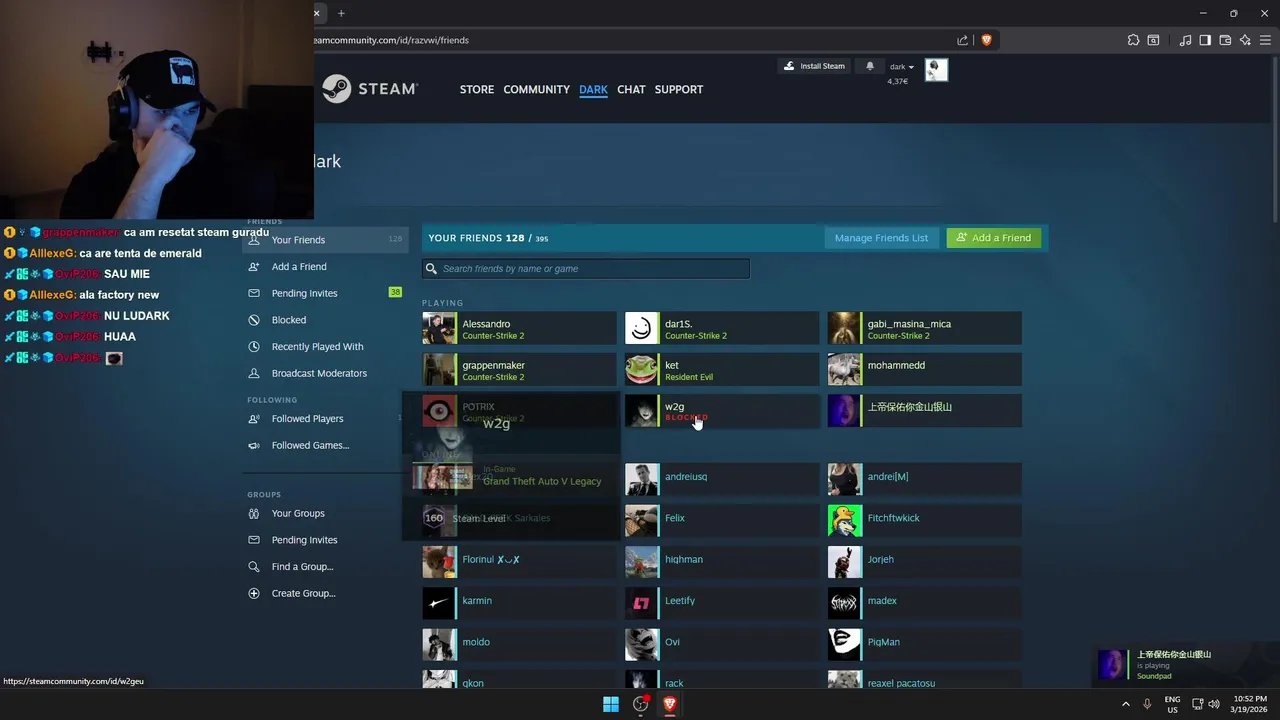
Task: Open a new browser tab with plus
Action: (x=341, y=13)
